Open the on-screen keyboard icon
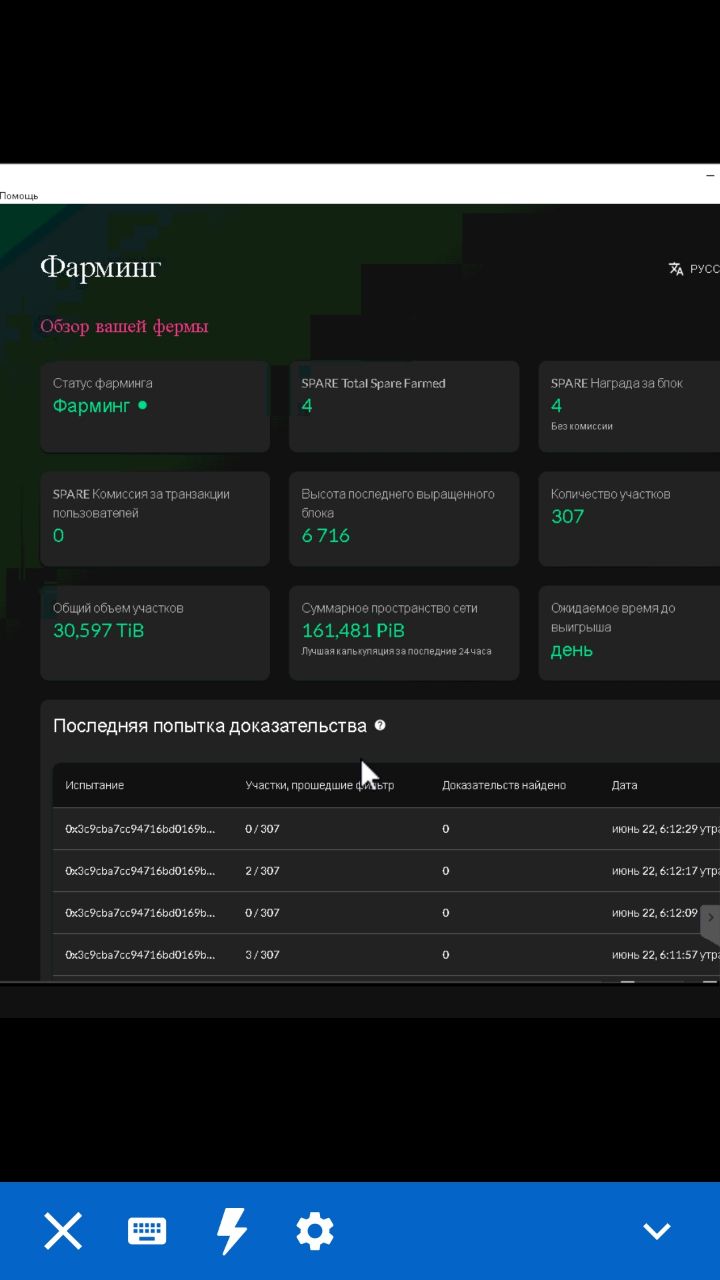This screenshot has width=720, height=1280. 147,1231
